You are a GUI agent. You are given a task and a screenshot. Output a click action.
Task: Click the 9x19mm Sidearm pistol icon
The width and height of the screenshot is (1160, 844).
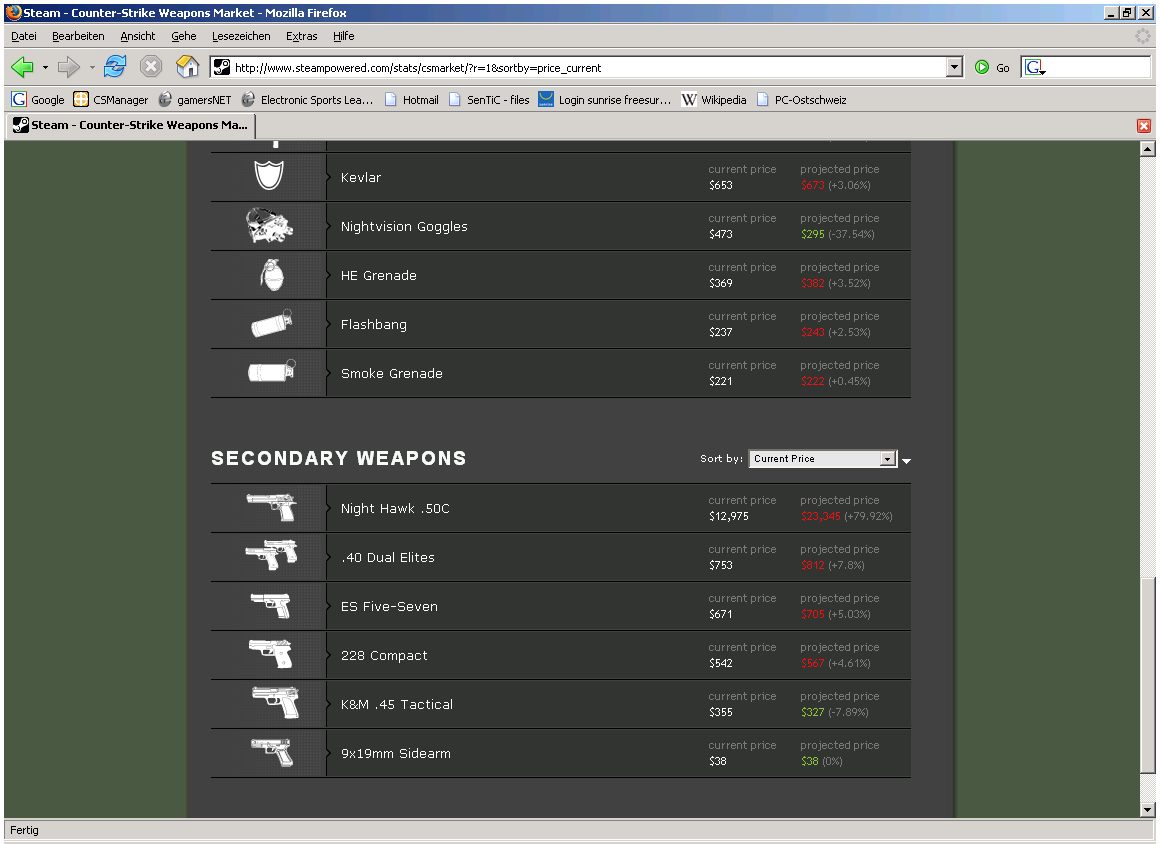coord(272,752)
